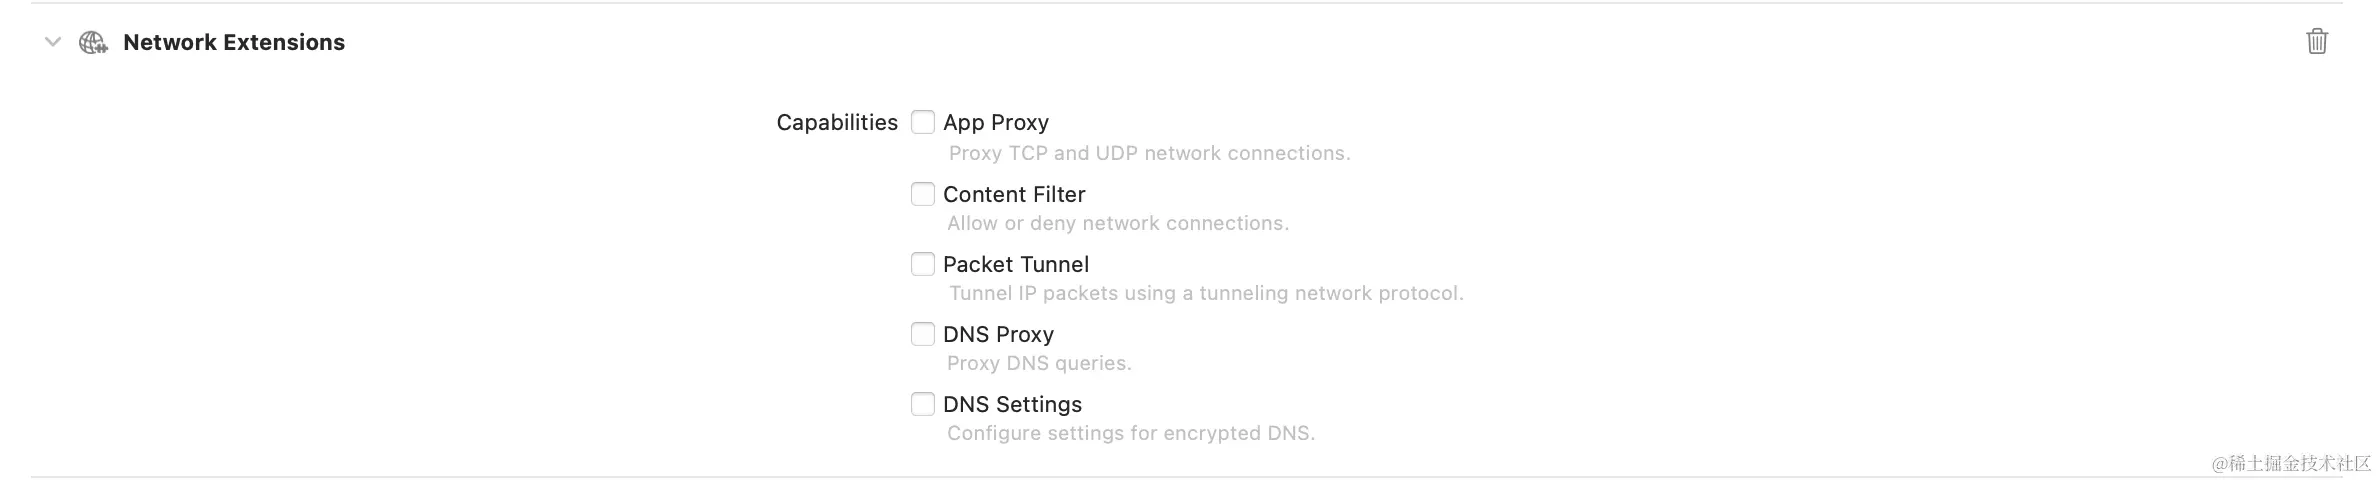Click the Tunnel IP packets description text
2378x480 pixels.
[1206, 293]
